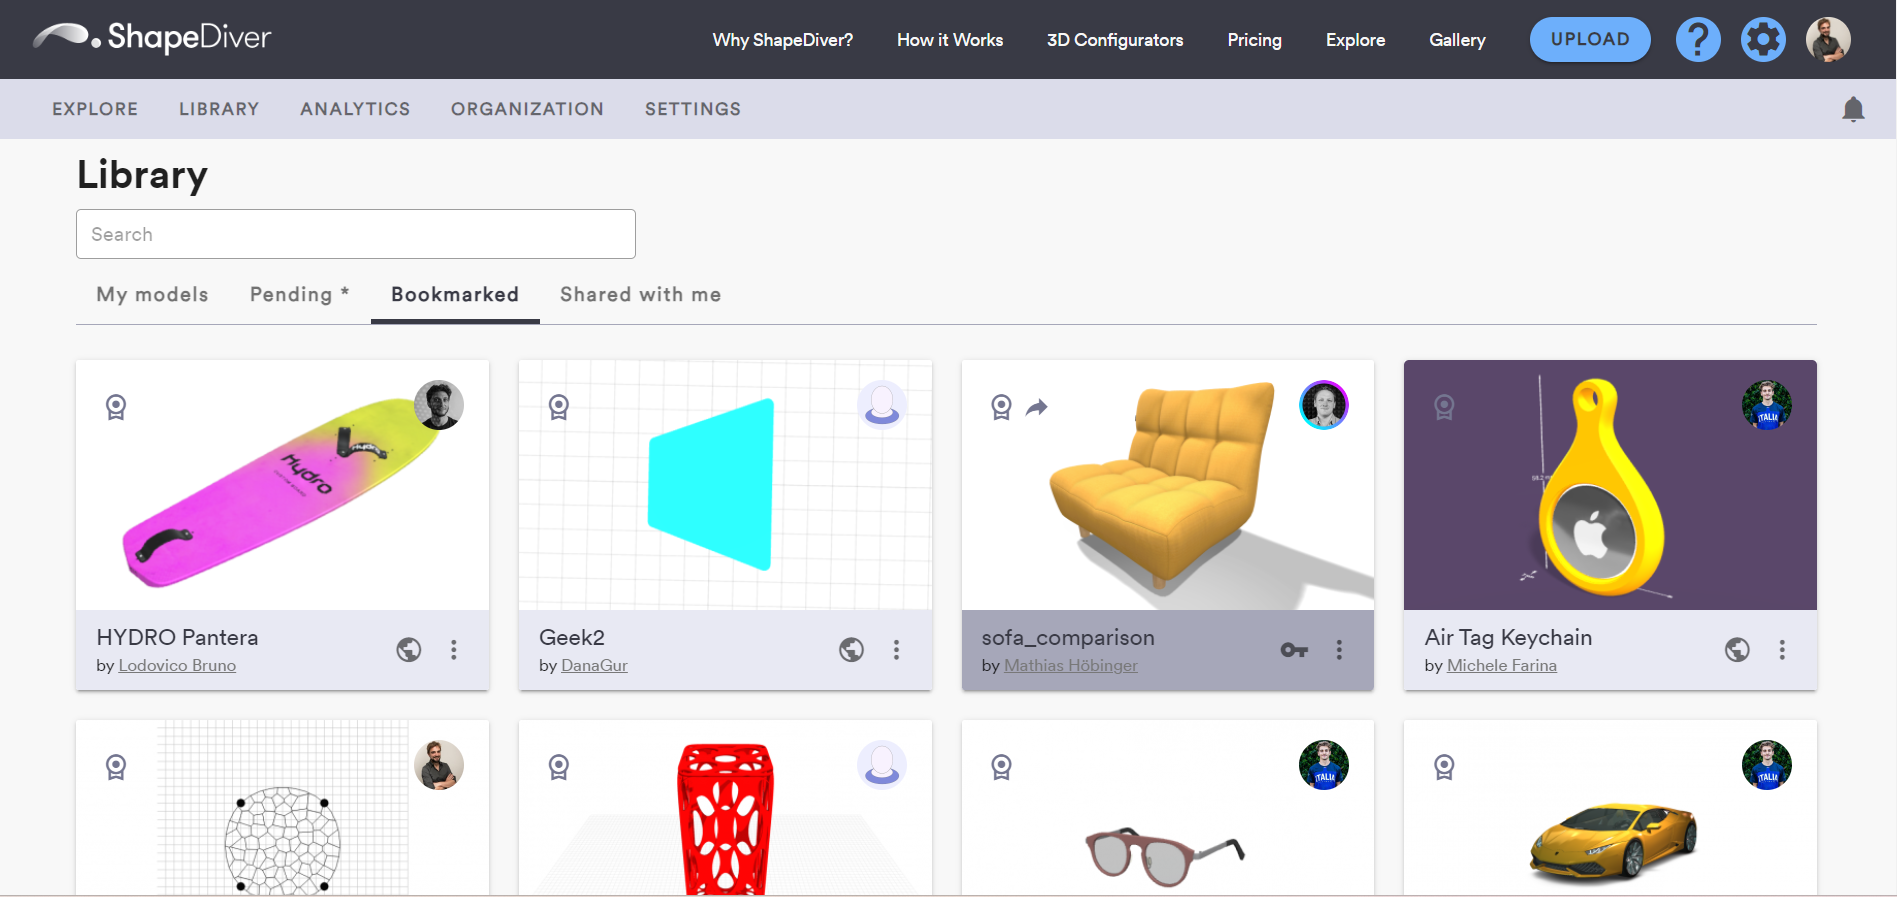
Task: Open the three-dot menu for Geek2
Action: pyautogui.click(x=896, y=650)
